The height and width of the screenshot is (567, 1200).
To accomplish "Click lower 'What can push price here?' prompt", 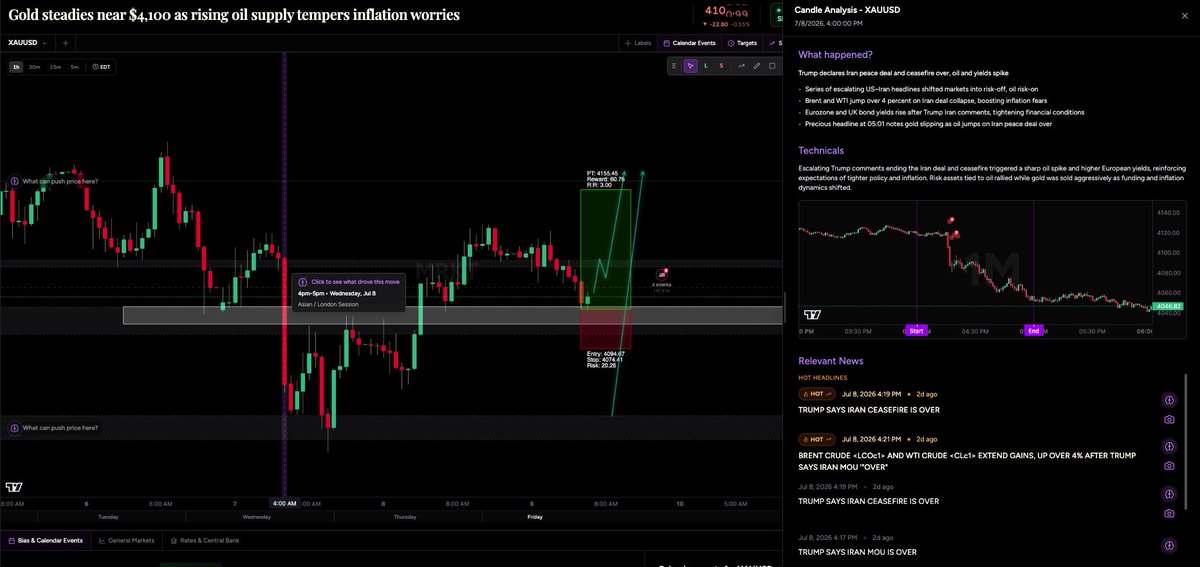I will tap(54, 428).
